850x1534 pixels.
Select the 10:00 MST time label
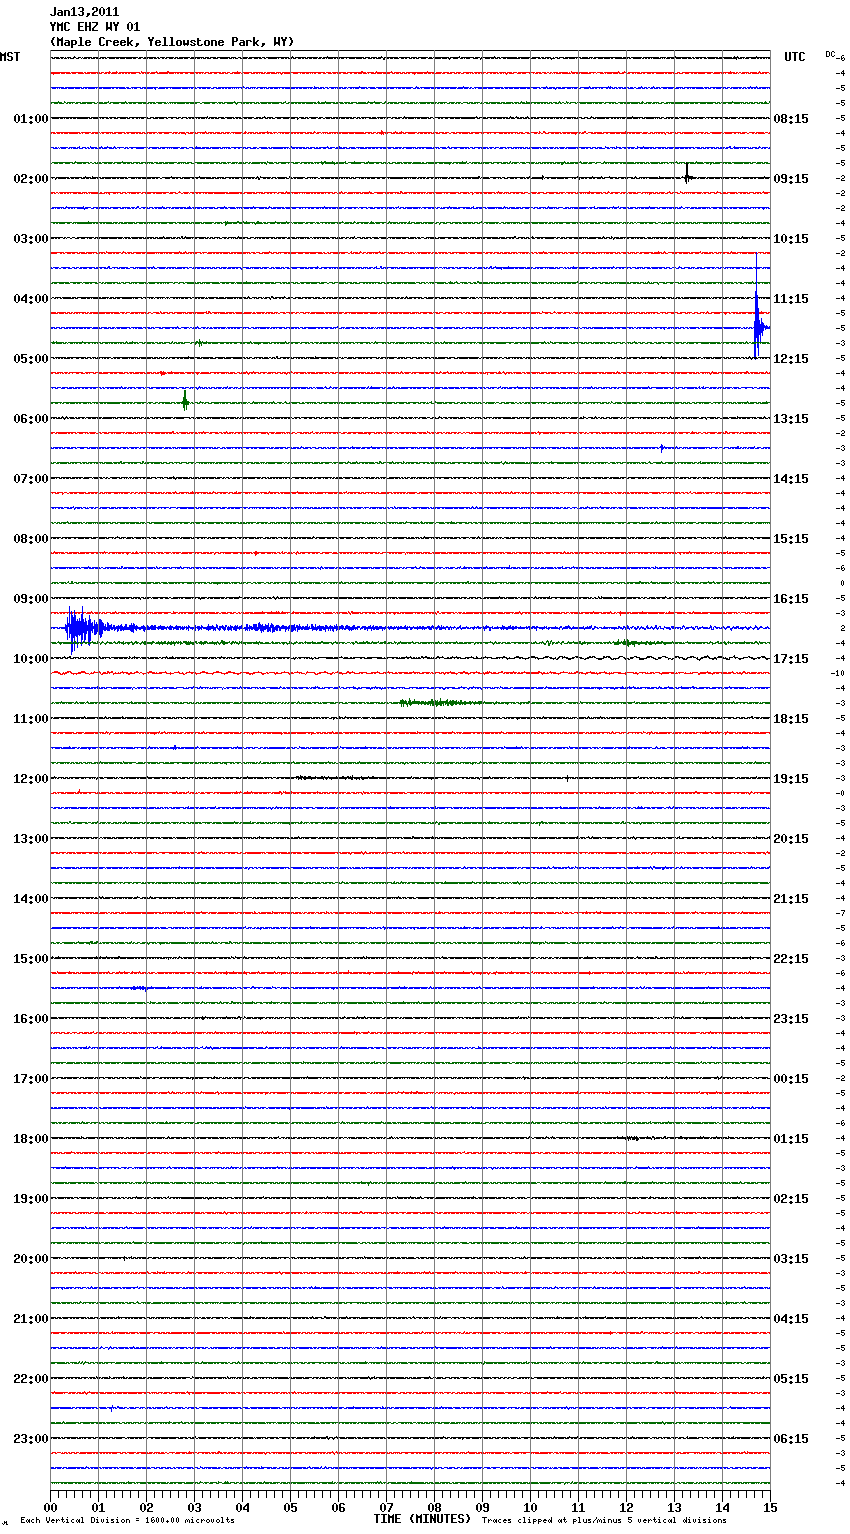(x=30, y=659)
